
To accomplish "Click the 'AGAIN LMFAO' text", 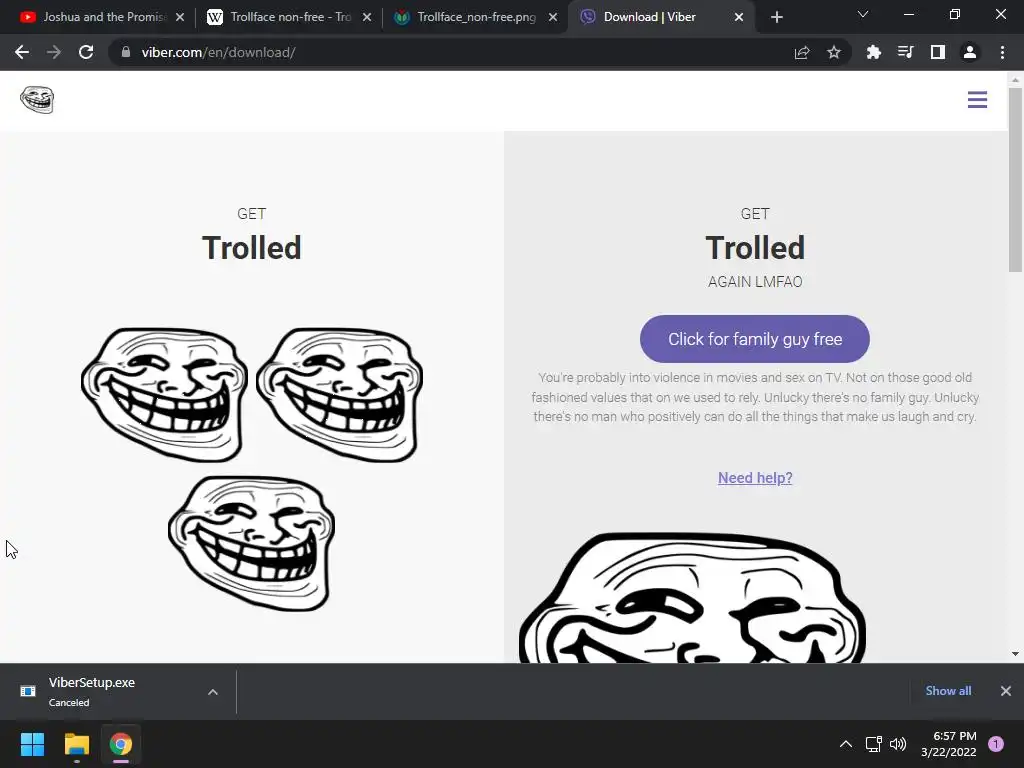I will click(x=755, y=282).
